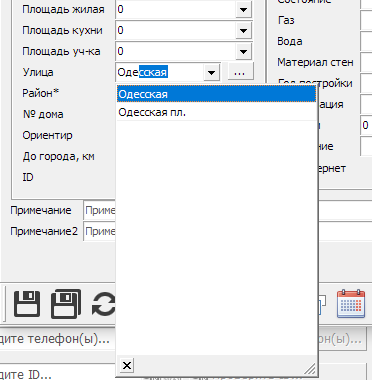Click the Площадь кухни value field
The height and width of the screenshot is (380, 372).
[176, 31]
